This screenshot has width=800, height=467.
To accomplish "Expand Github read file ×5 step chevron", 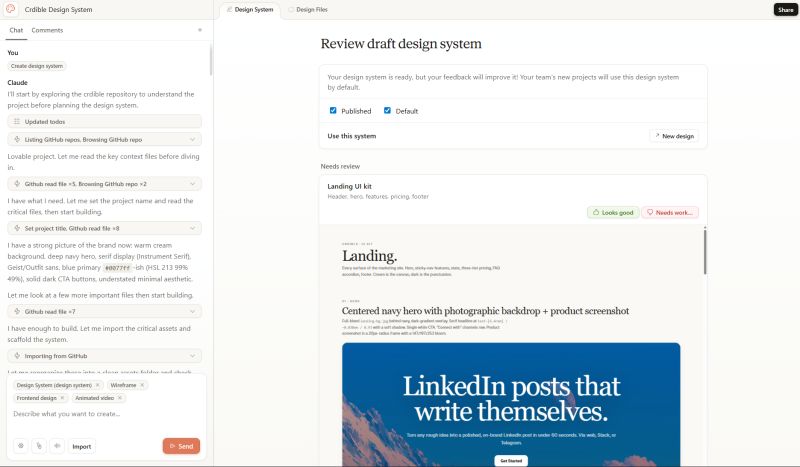I will point(192,184).
